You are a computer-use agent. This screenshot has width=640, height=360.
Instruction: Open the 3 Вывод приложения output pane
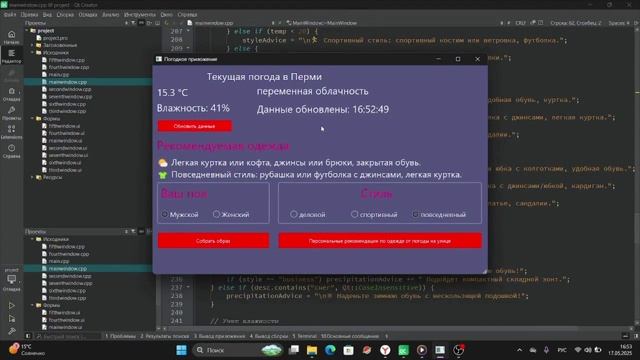tap(219, 336)
